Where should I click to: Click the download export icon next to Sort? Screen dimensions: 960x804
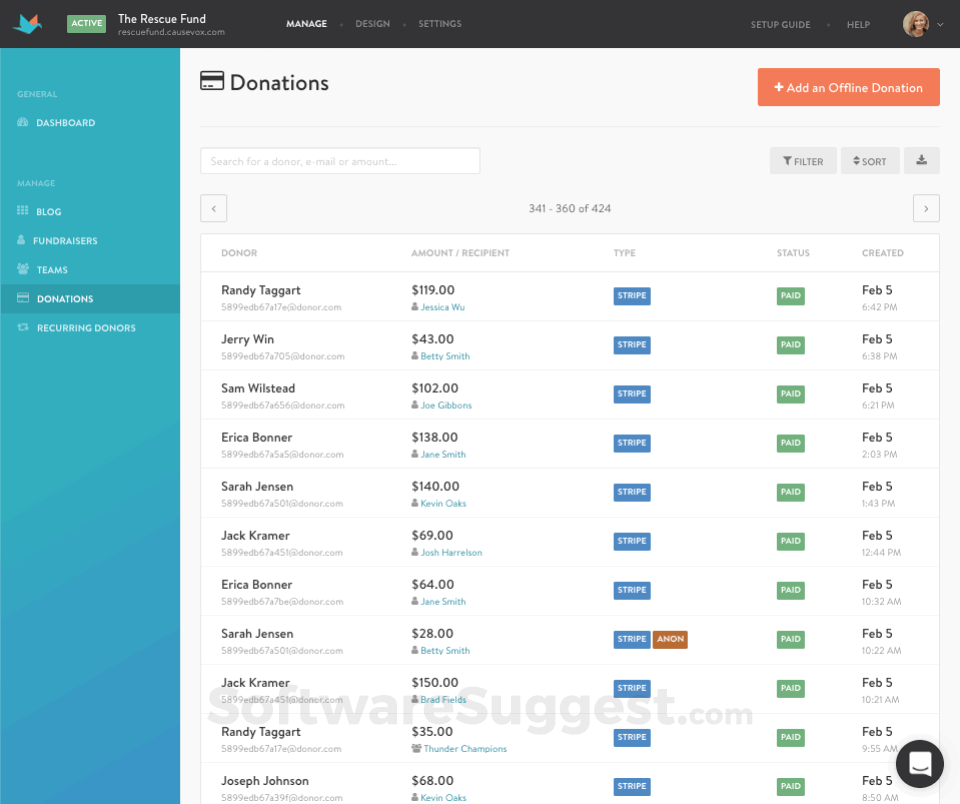tap(921, 160)
